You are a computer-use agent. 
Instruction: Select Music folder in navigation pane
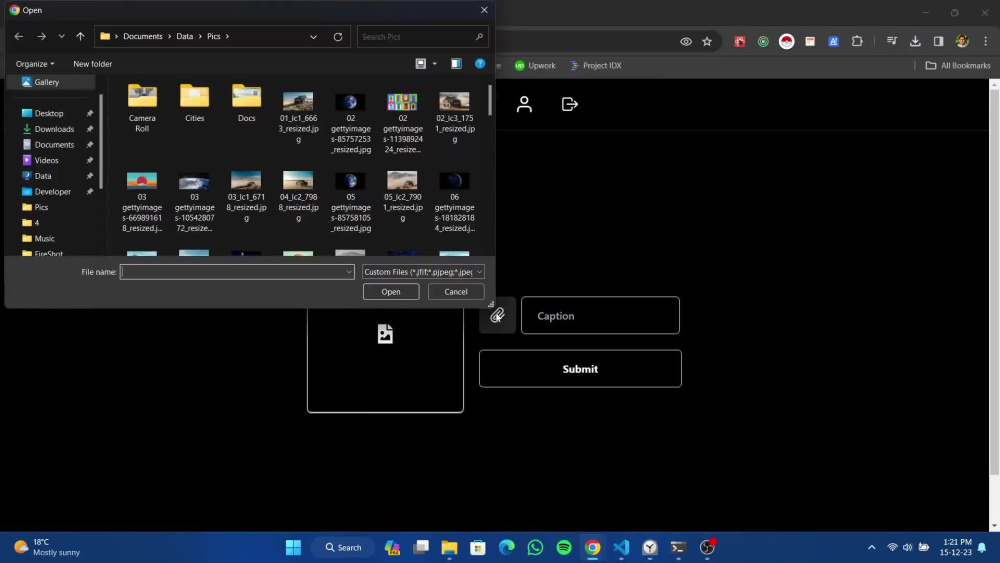pyautogui.click(x=44, y=238)
